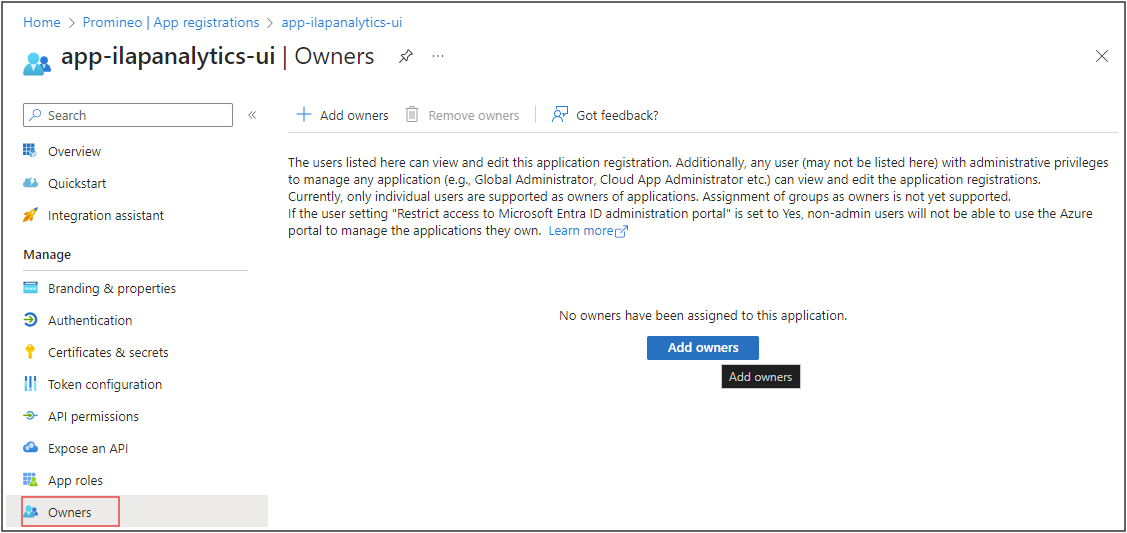Click the Expose an API cloud icon
1127x533 pixels.
pos(29,448)
